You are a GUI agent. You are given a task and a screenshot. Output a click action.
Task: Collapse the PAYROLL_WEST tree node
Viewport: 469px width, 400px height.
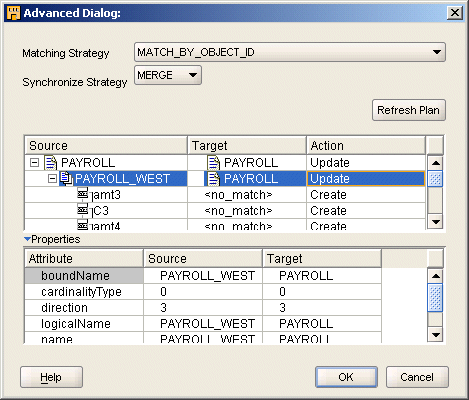[52, 179]
